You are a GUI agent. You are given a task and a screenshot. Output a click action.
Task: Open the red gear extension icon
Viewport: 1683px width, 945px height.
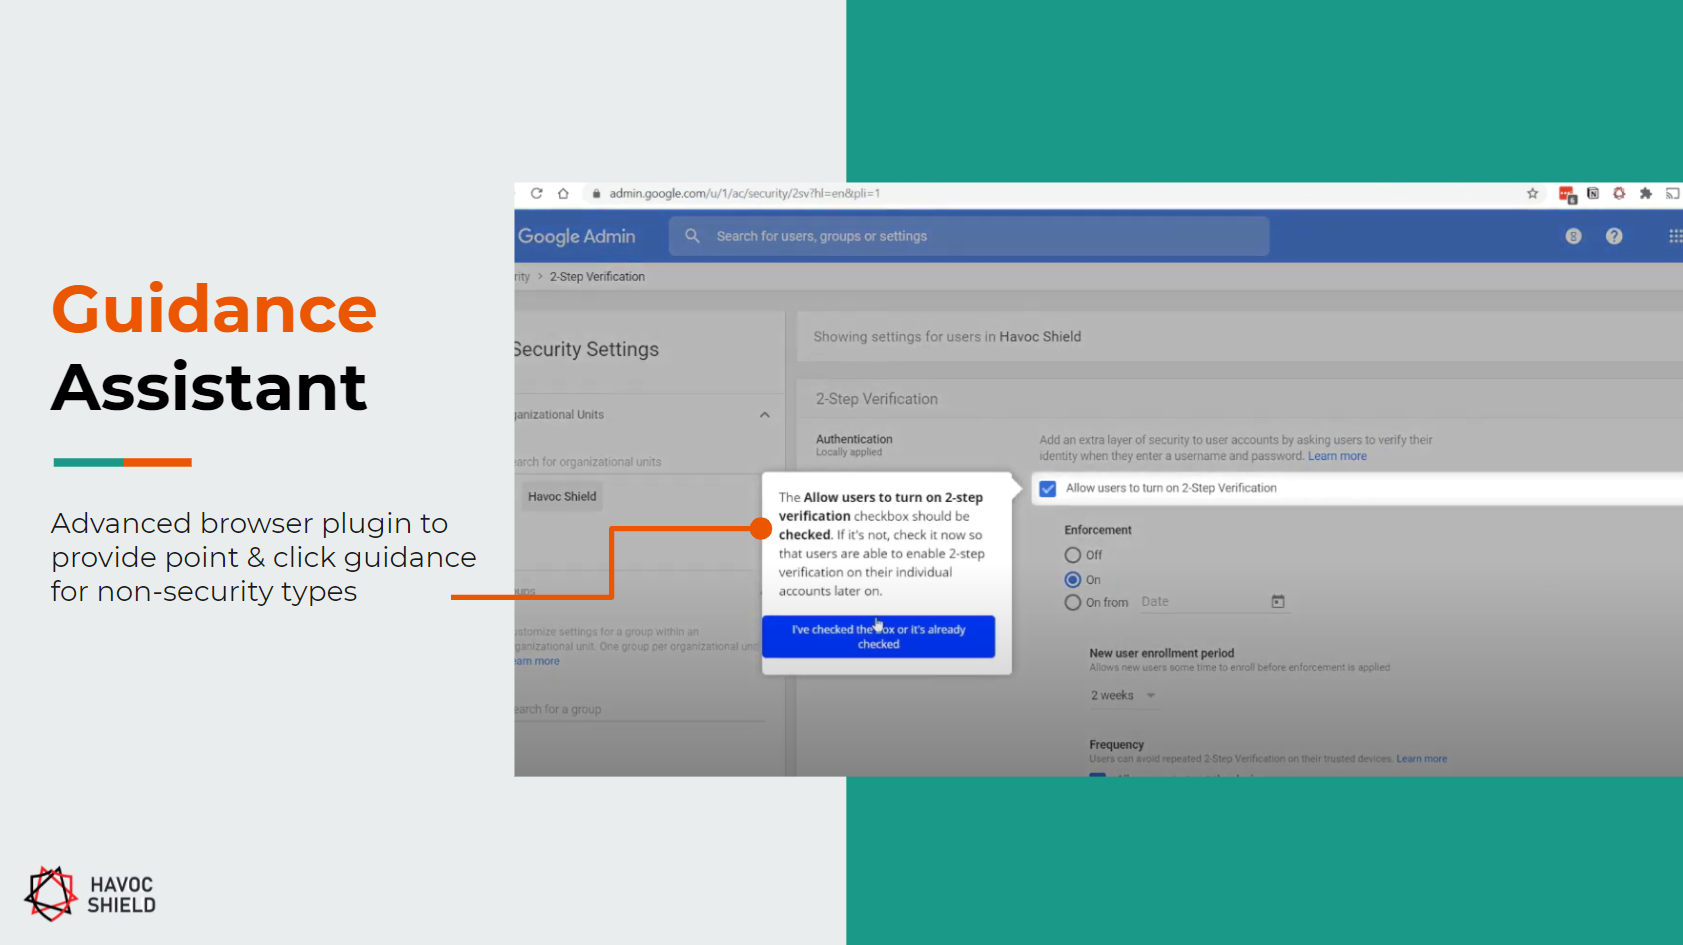tap(1619, 193)
